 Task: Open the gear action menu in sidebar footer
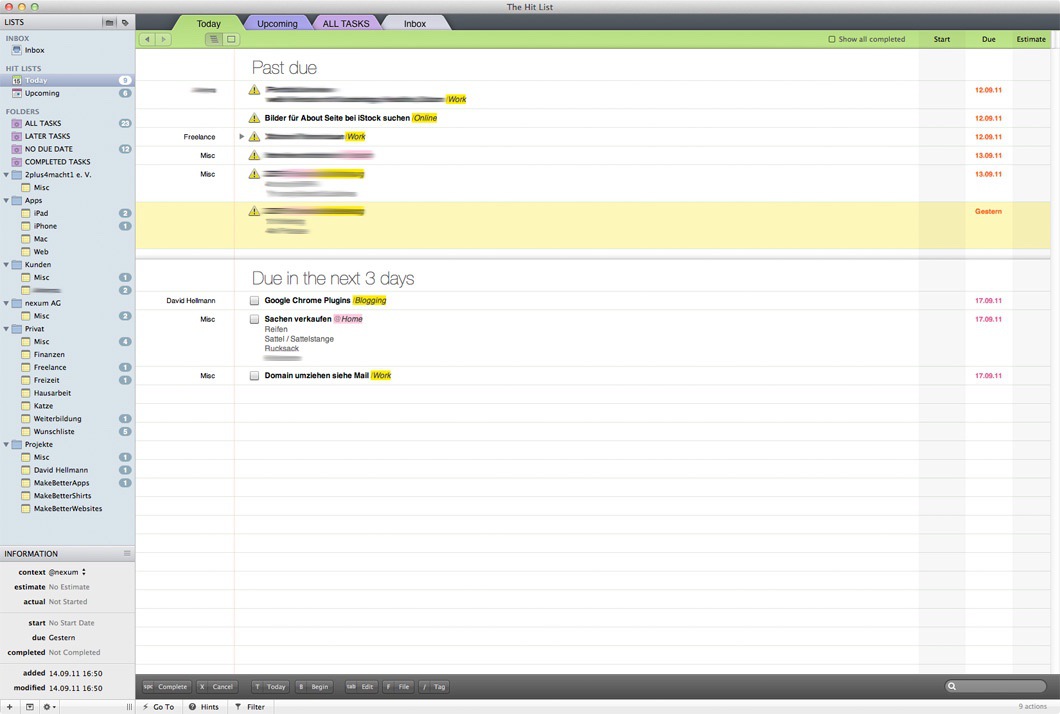click(x=49, y=707)
